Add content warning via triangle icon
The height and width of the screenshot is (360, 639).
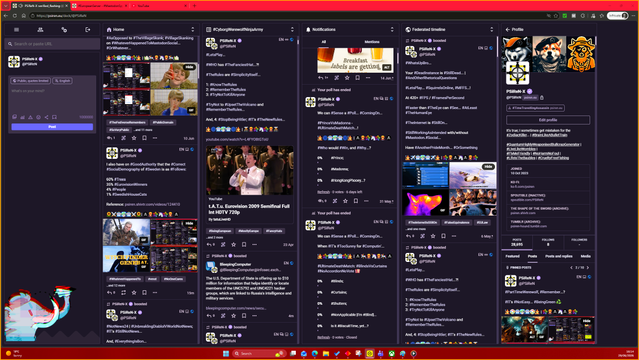point(30,117)
